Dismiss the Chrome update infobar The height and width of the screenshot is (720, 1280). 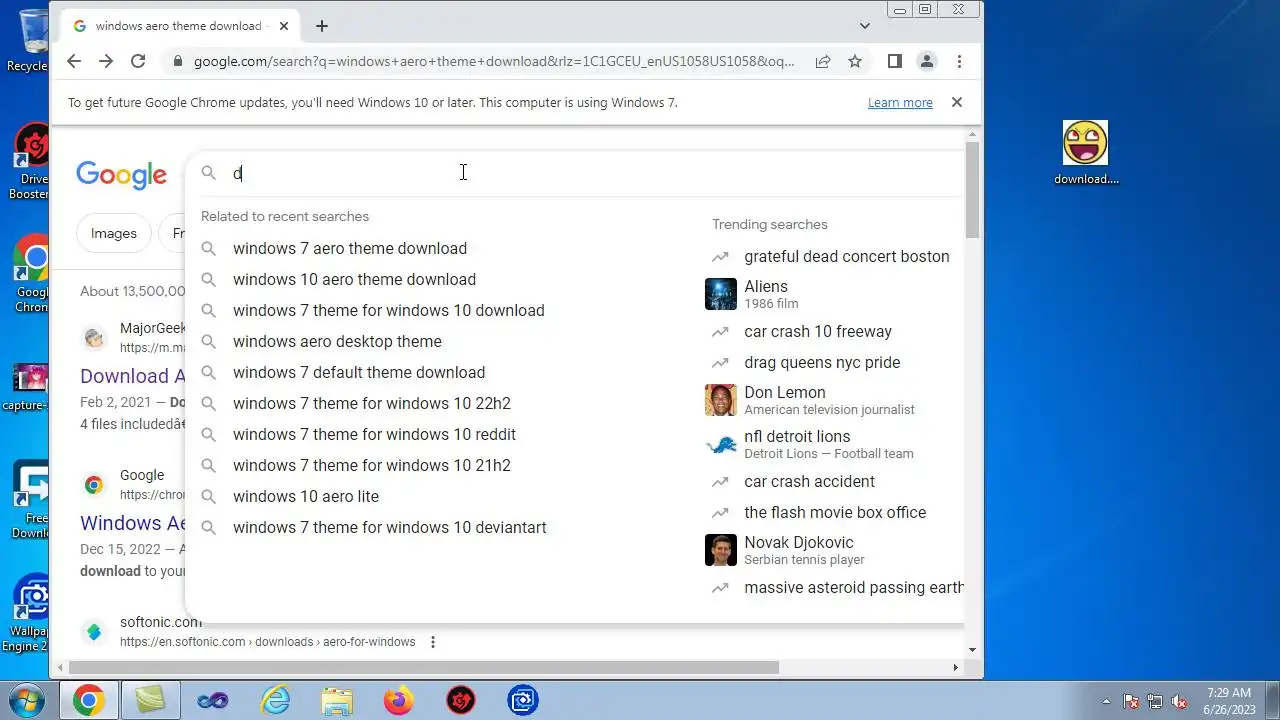click(957, 102)
